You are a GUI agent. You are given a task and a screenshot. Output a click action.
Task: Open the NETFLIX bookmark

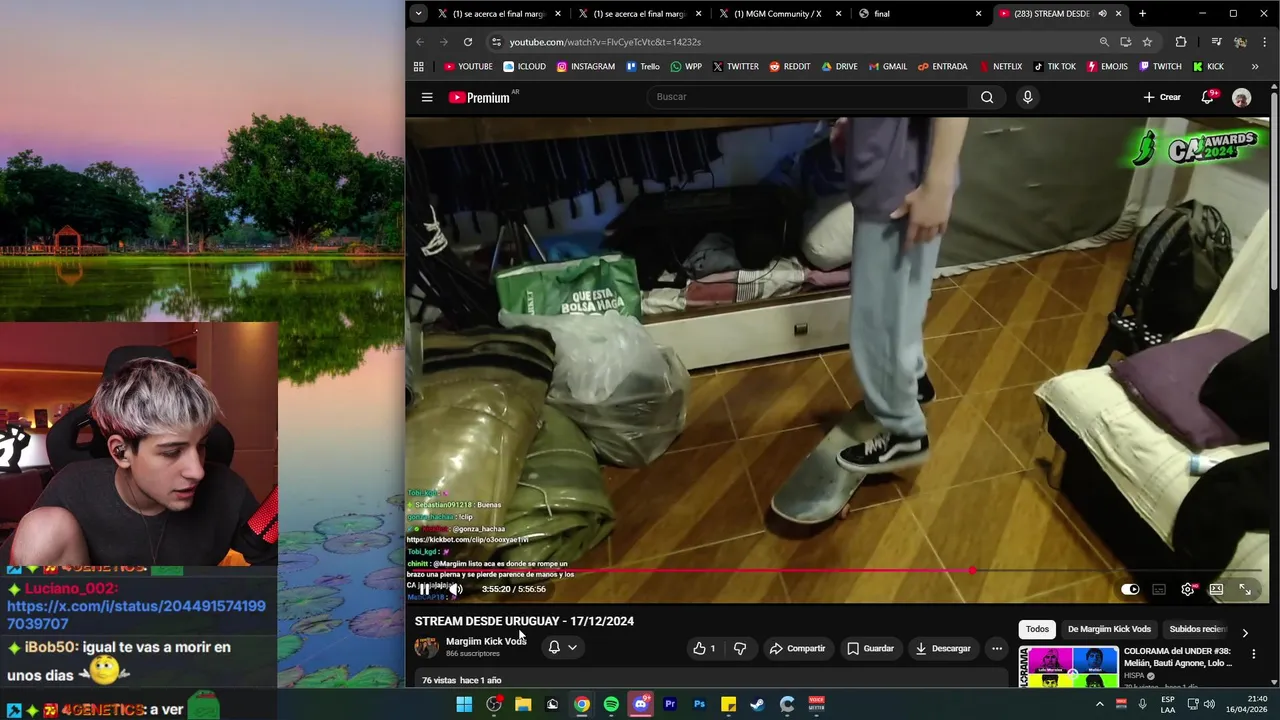(x=1000, y=67)
